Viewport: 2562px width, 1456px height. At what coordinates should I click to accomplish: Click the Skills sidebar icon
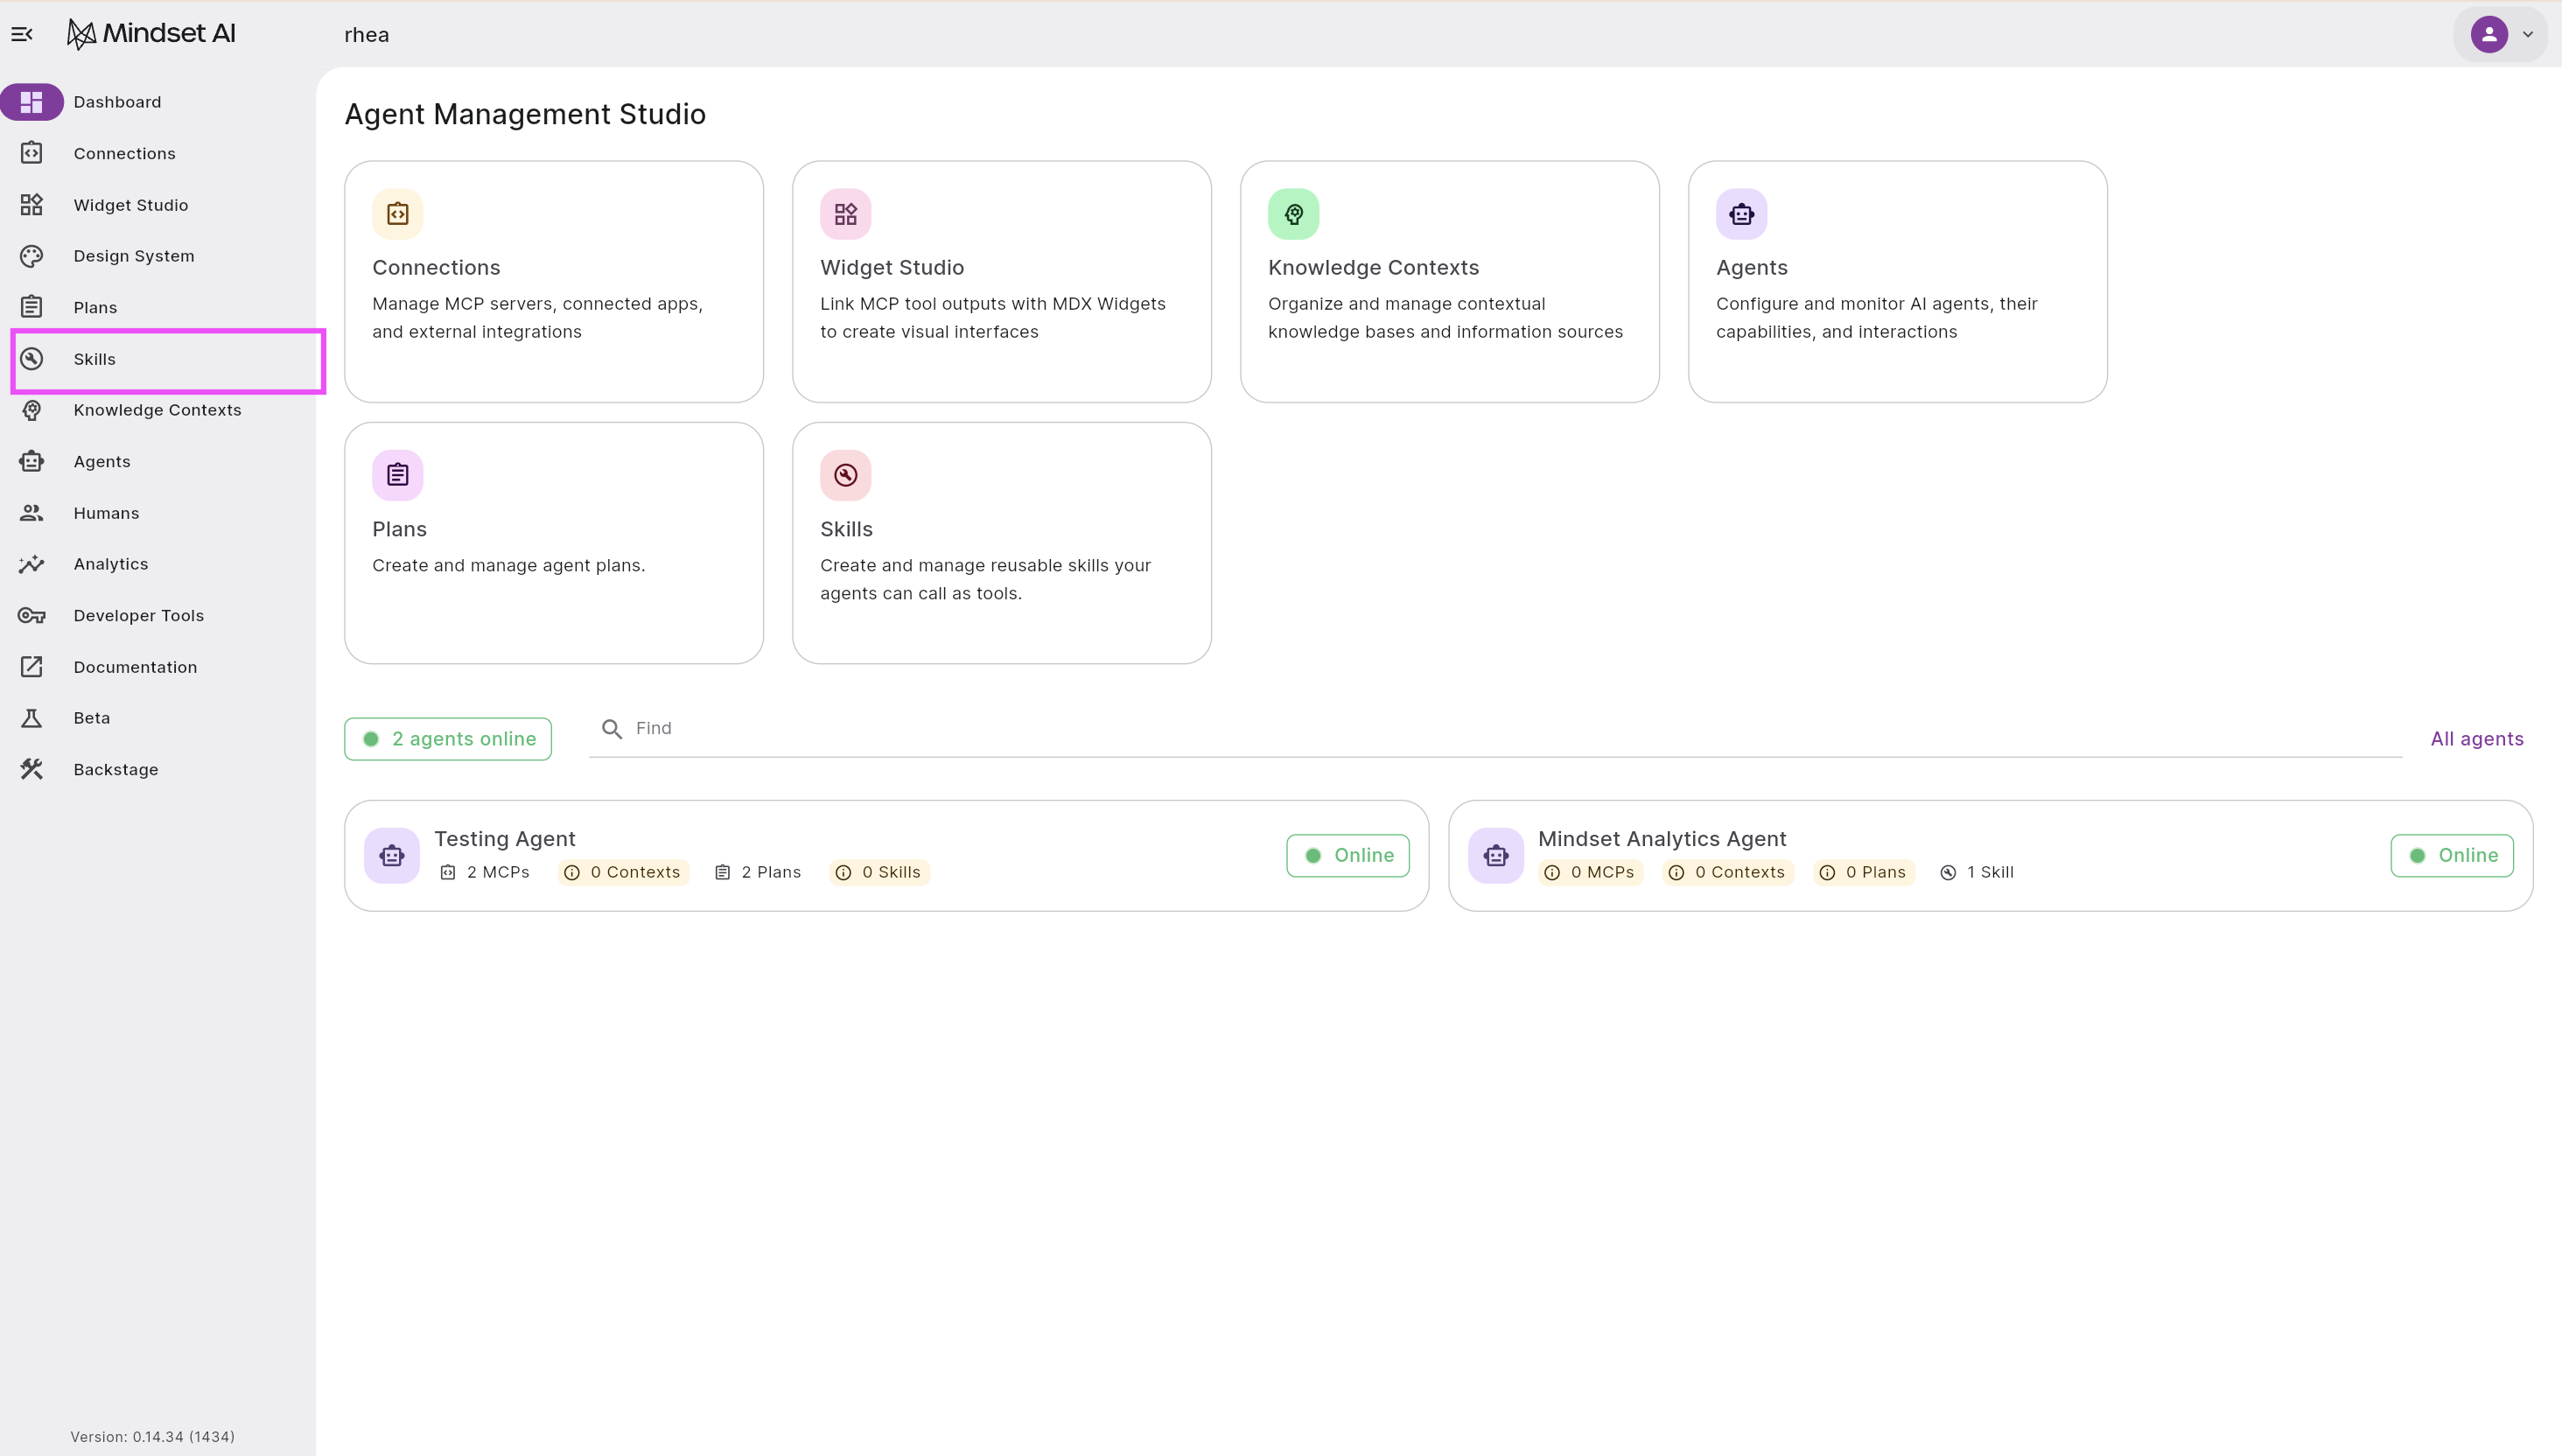[32, 359]
